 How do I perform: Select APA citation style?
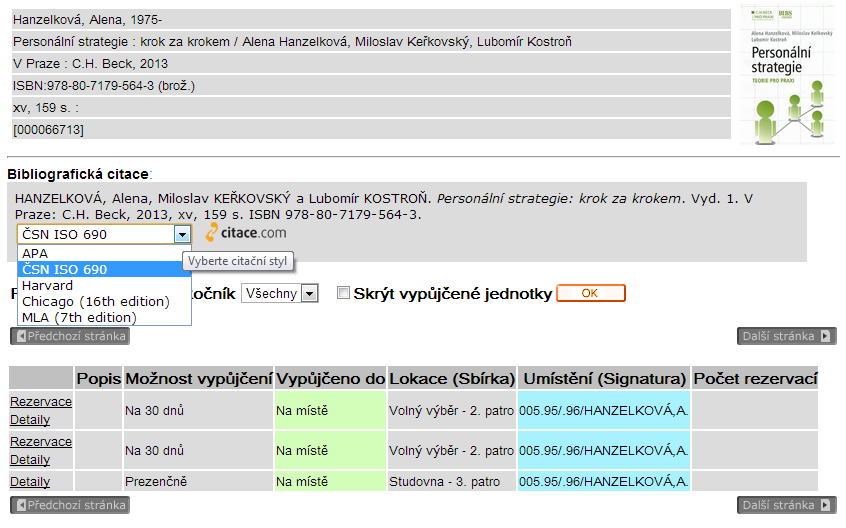click(x=104, y=253)
